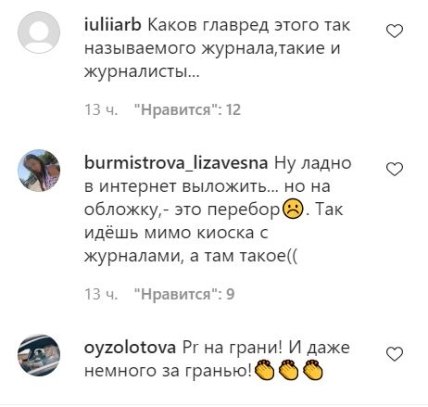Tap heart icon on oyzolotova's comment
428x407 pixels.
(394, 354)
